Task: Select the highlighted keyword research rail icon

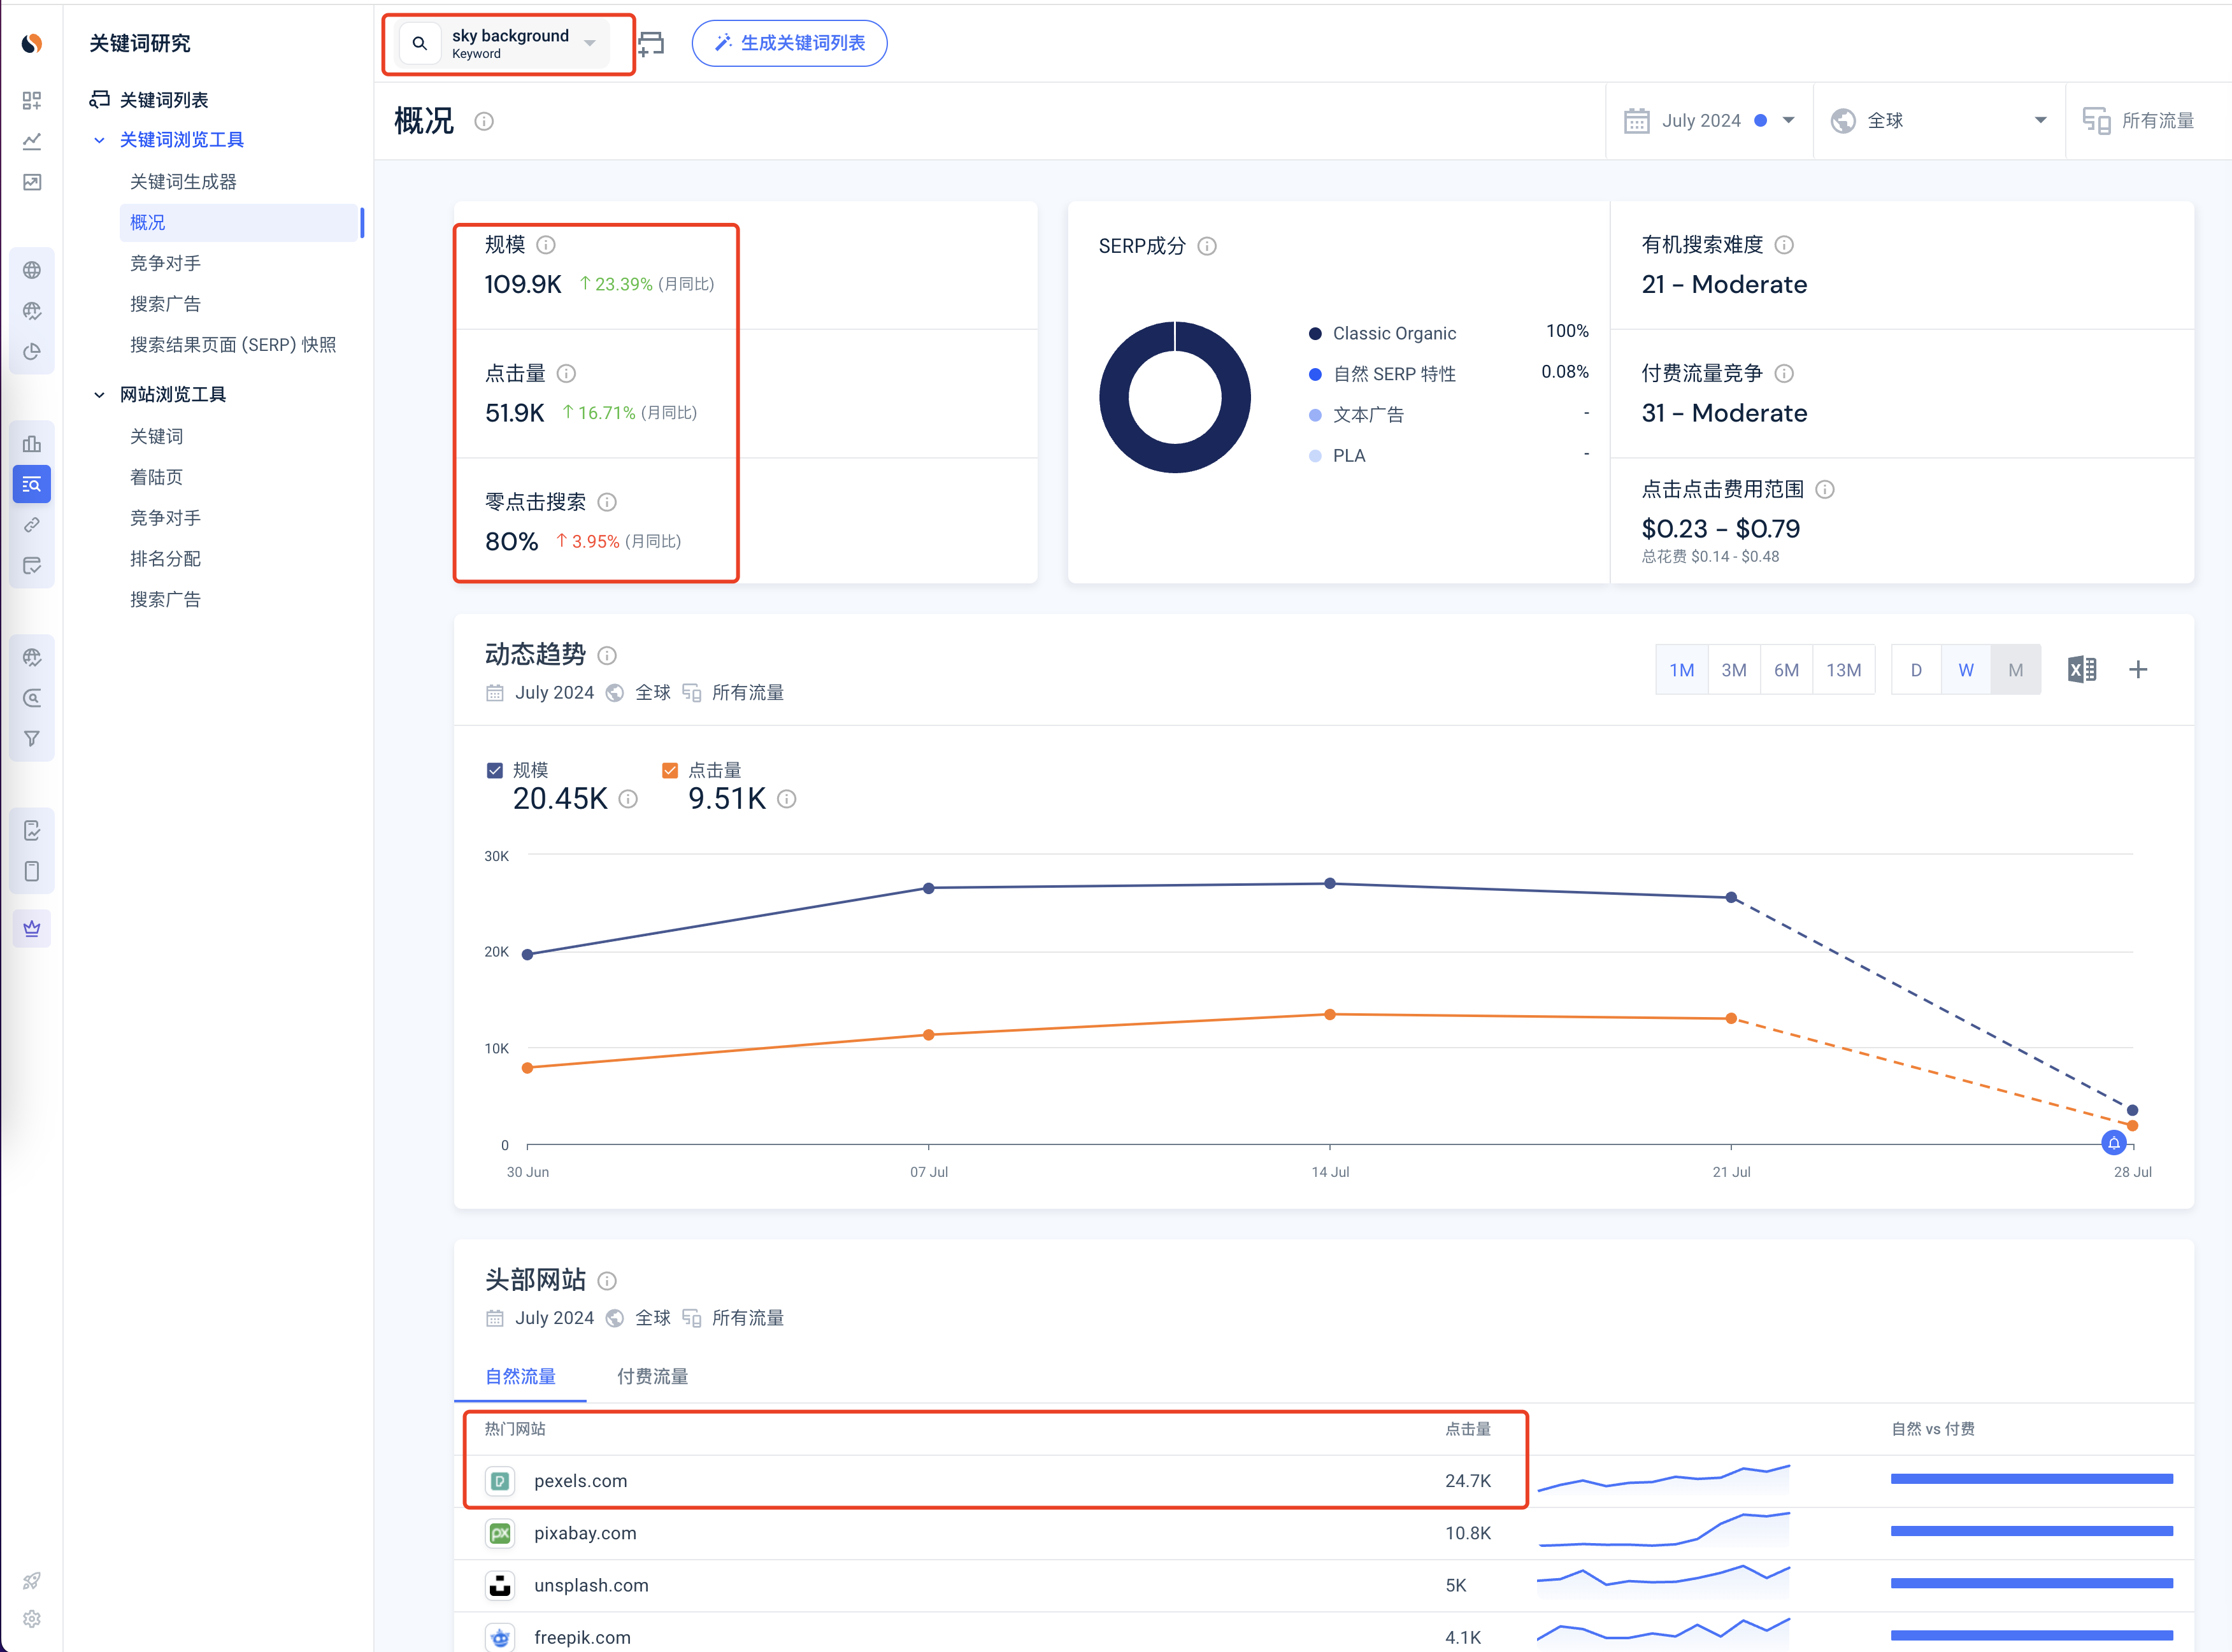Action: [32, 484]
